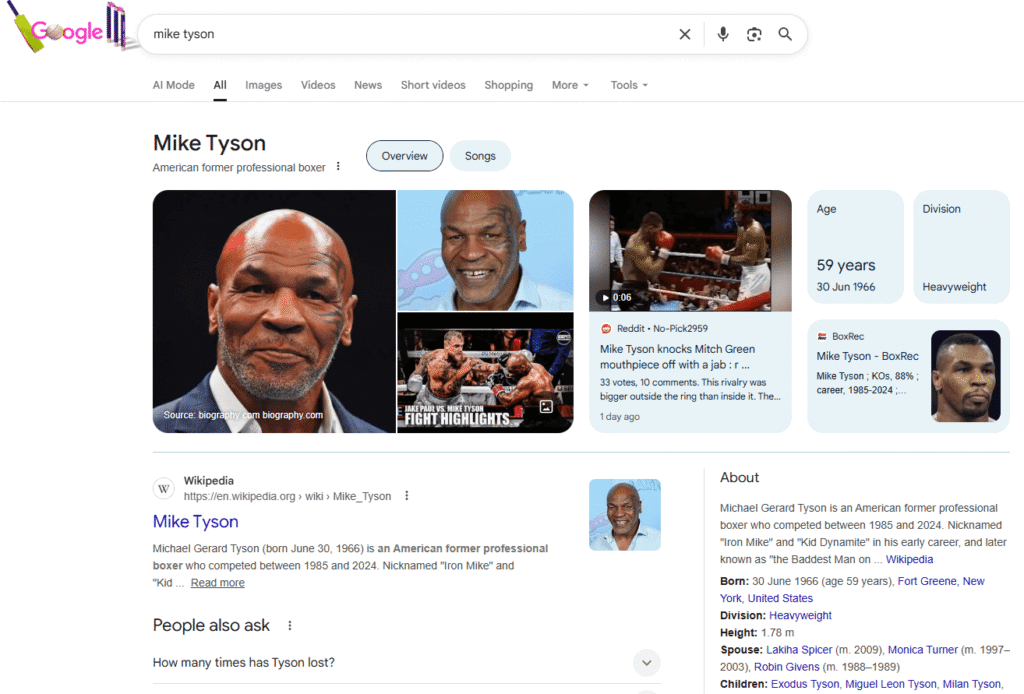Screen dimensions: 1024x694
Task: Expand 'How many times has Tyson lost?'
Action: (646, 663)
